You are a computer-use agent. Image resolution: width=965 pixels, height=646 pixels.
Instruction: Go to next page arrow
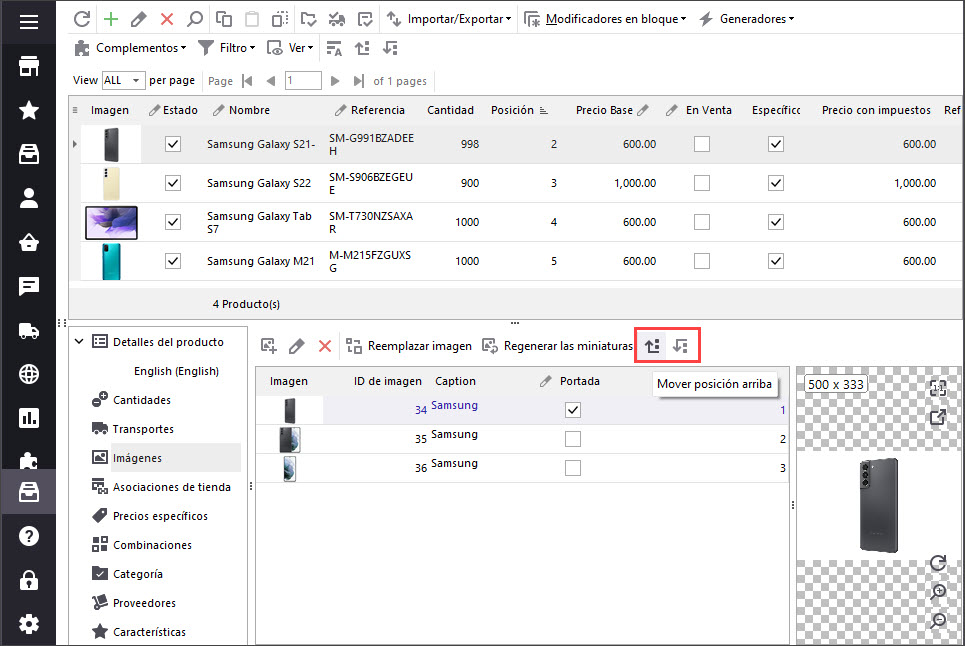point(335,81)
